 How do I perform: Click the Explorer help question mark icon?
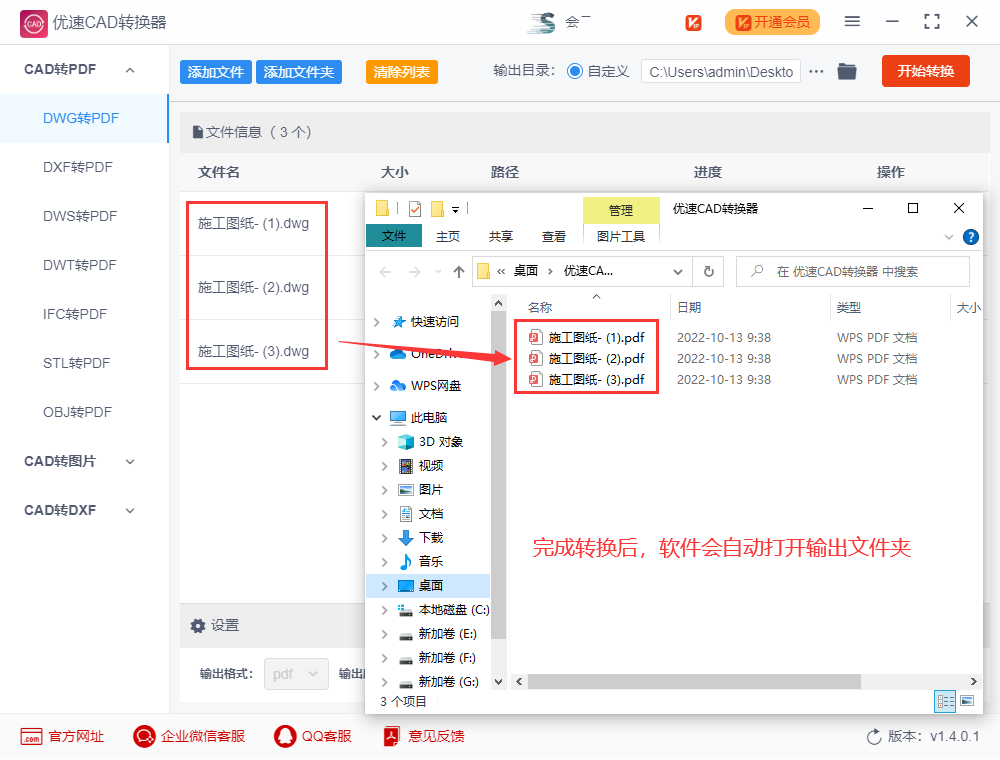click(971, 237)
